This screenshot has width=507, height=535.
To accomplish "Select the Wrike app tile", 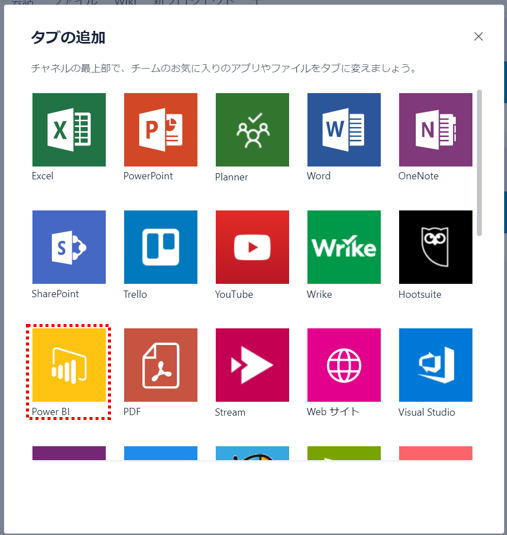I will click(344, 247).
